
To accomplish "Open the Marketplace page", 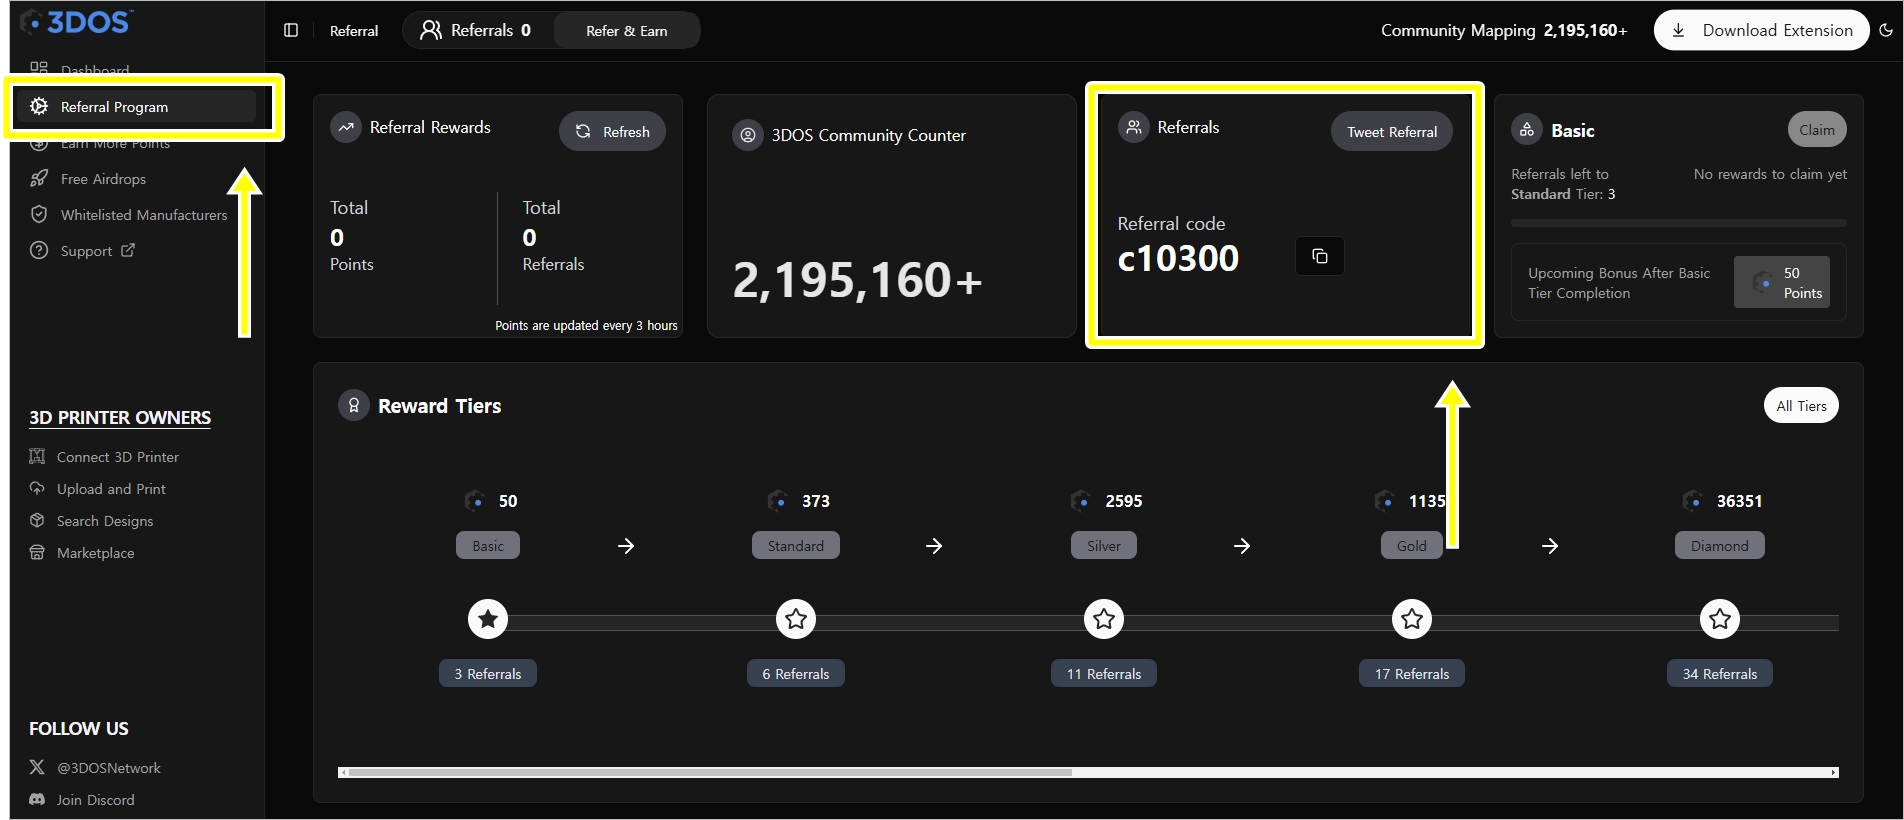I will 95,553.
